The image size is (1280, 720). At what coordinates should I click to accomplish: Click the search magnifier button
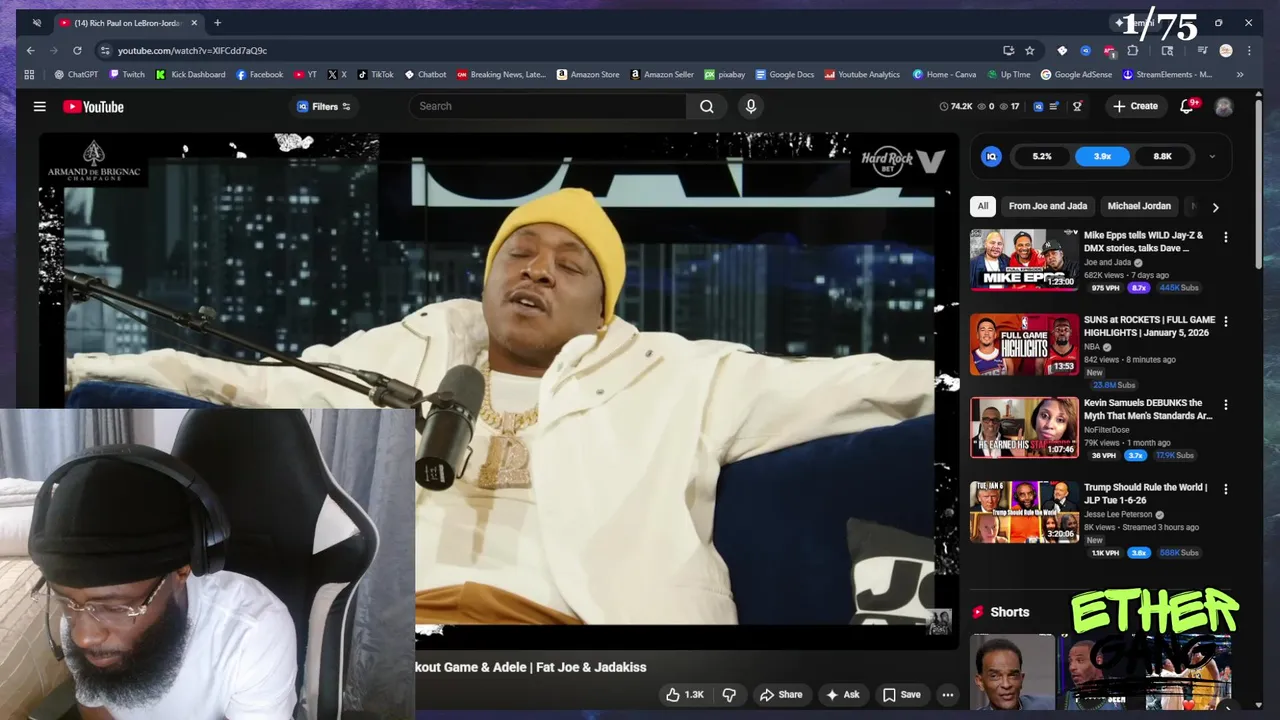click(x=707, y=106)
